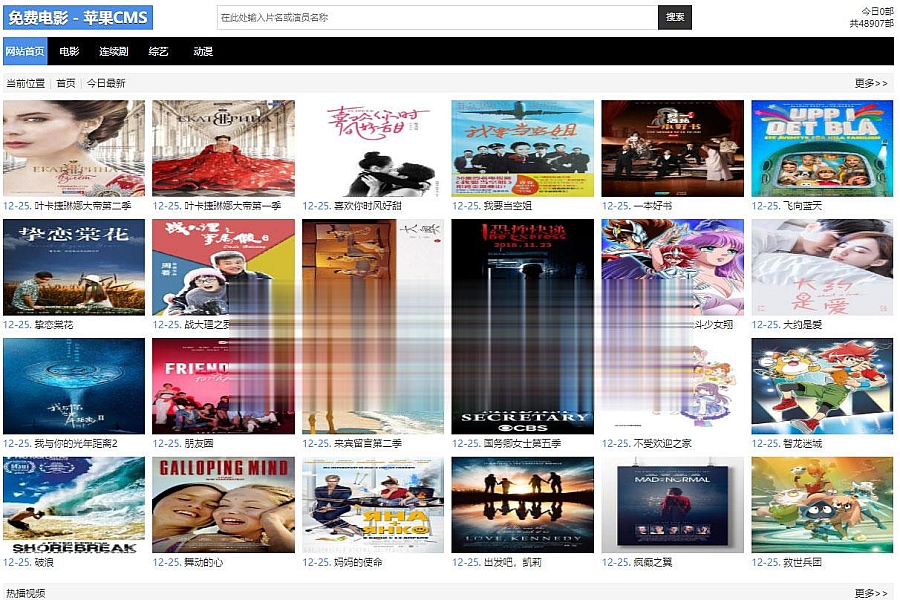Screen dimensions: 900x600
Task: Click the 疯癫之翼 title link
Action: pos(653,562)
